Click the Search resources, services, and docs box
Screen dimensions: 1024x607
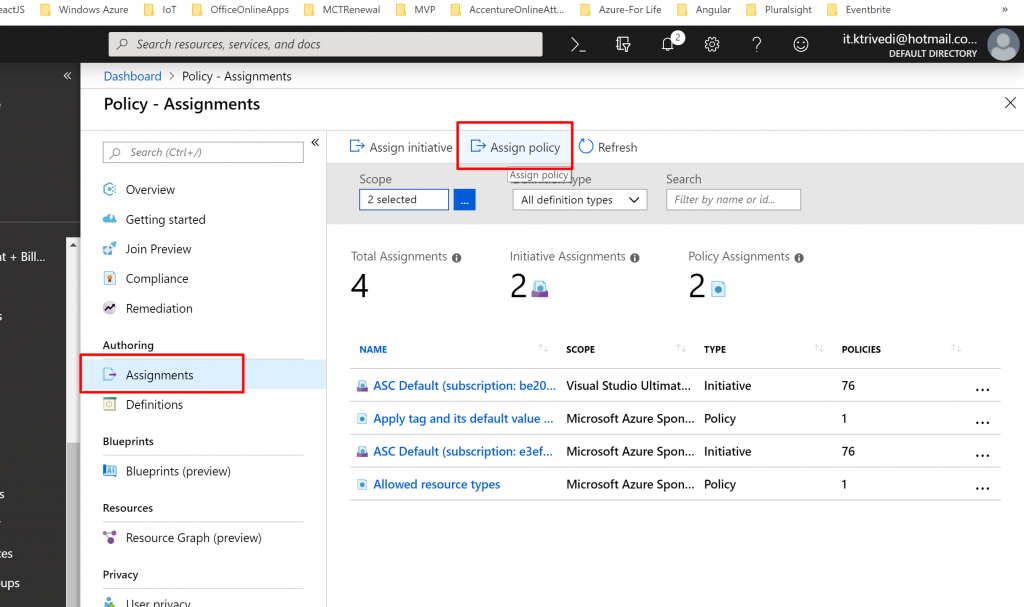tap(326, 44)
